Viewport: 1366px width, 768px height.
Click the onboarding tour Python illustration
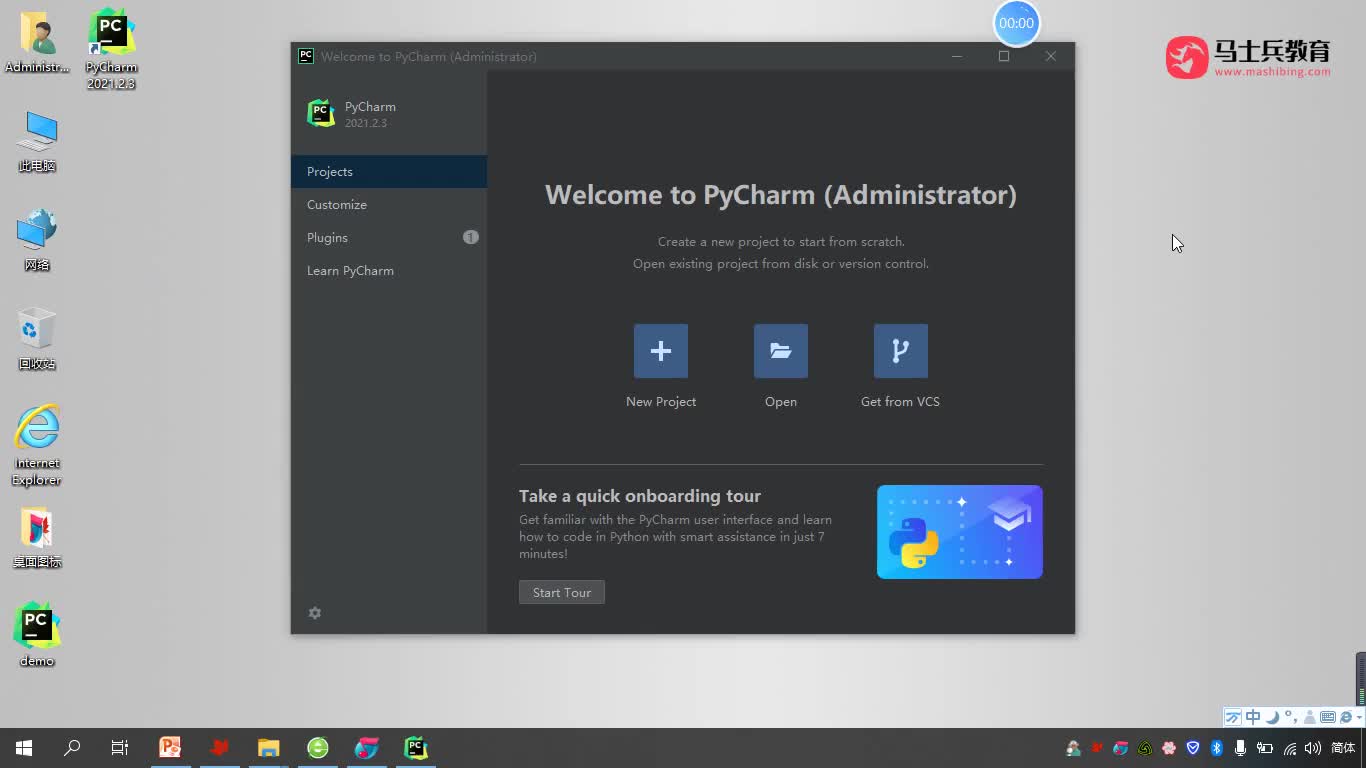(960, 532)
